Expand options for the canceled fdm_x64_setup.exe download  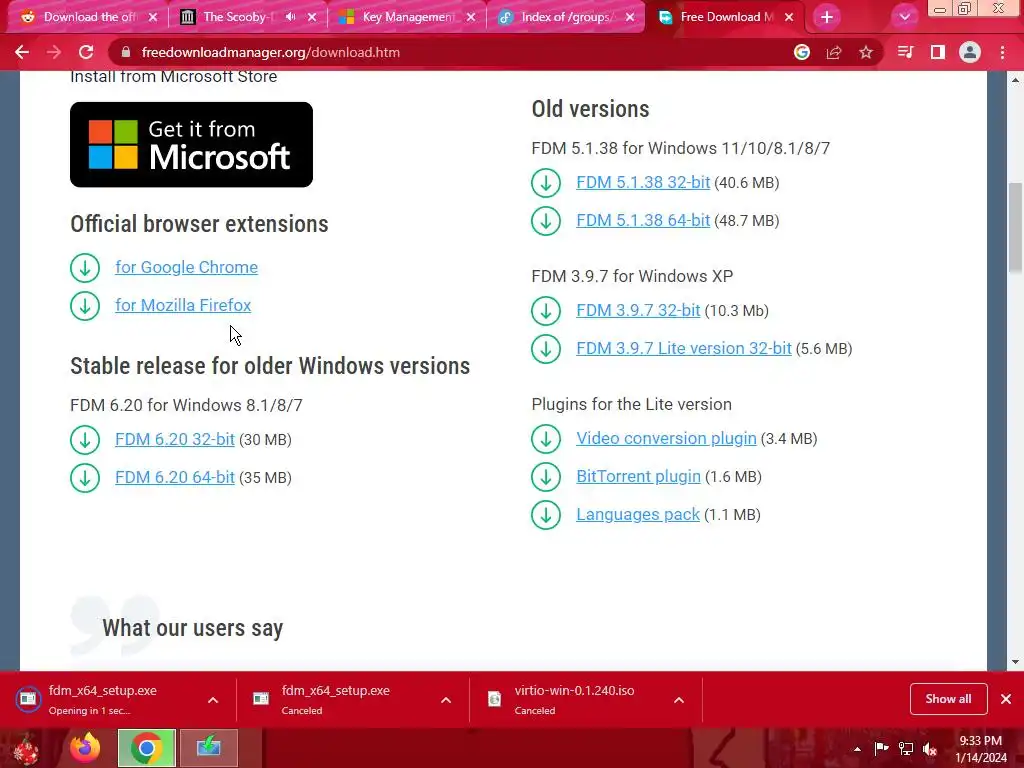[446, 700]
